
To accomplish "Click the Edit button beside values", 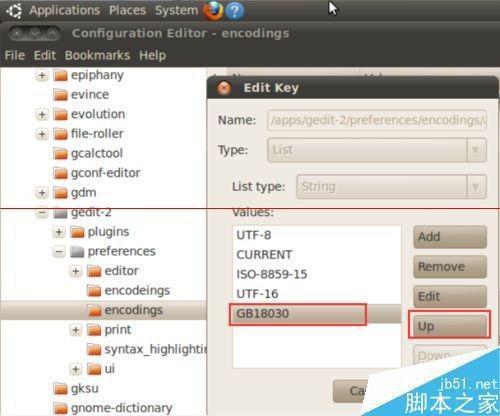I will [450, 296].
